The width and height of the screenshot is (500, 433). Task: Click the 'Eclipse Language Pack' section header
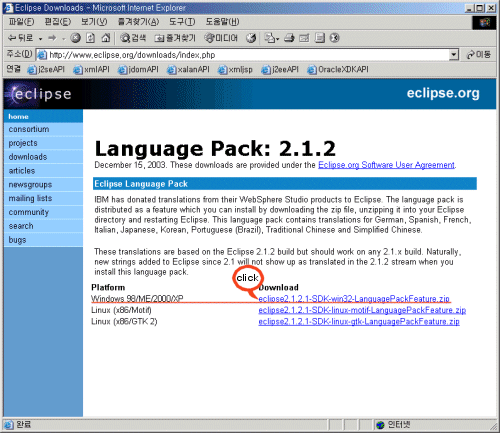(285, 184)
